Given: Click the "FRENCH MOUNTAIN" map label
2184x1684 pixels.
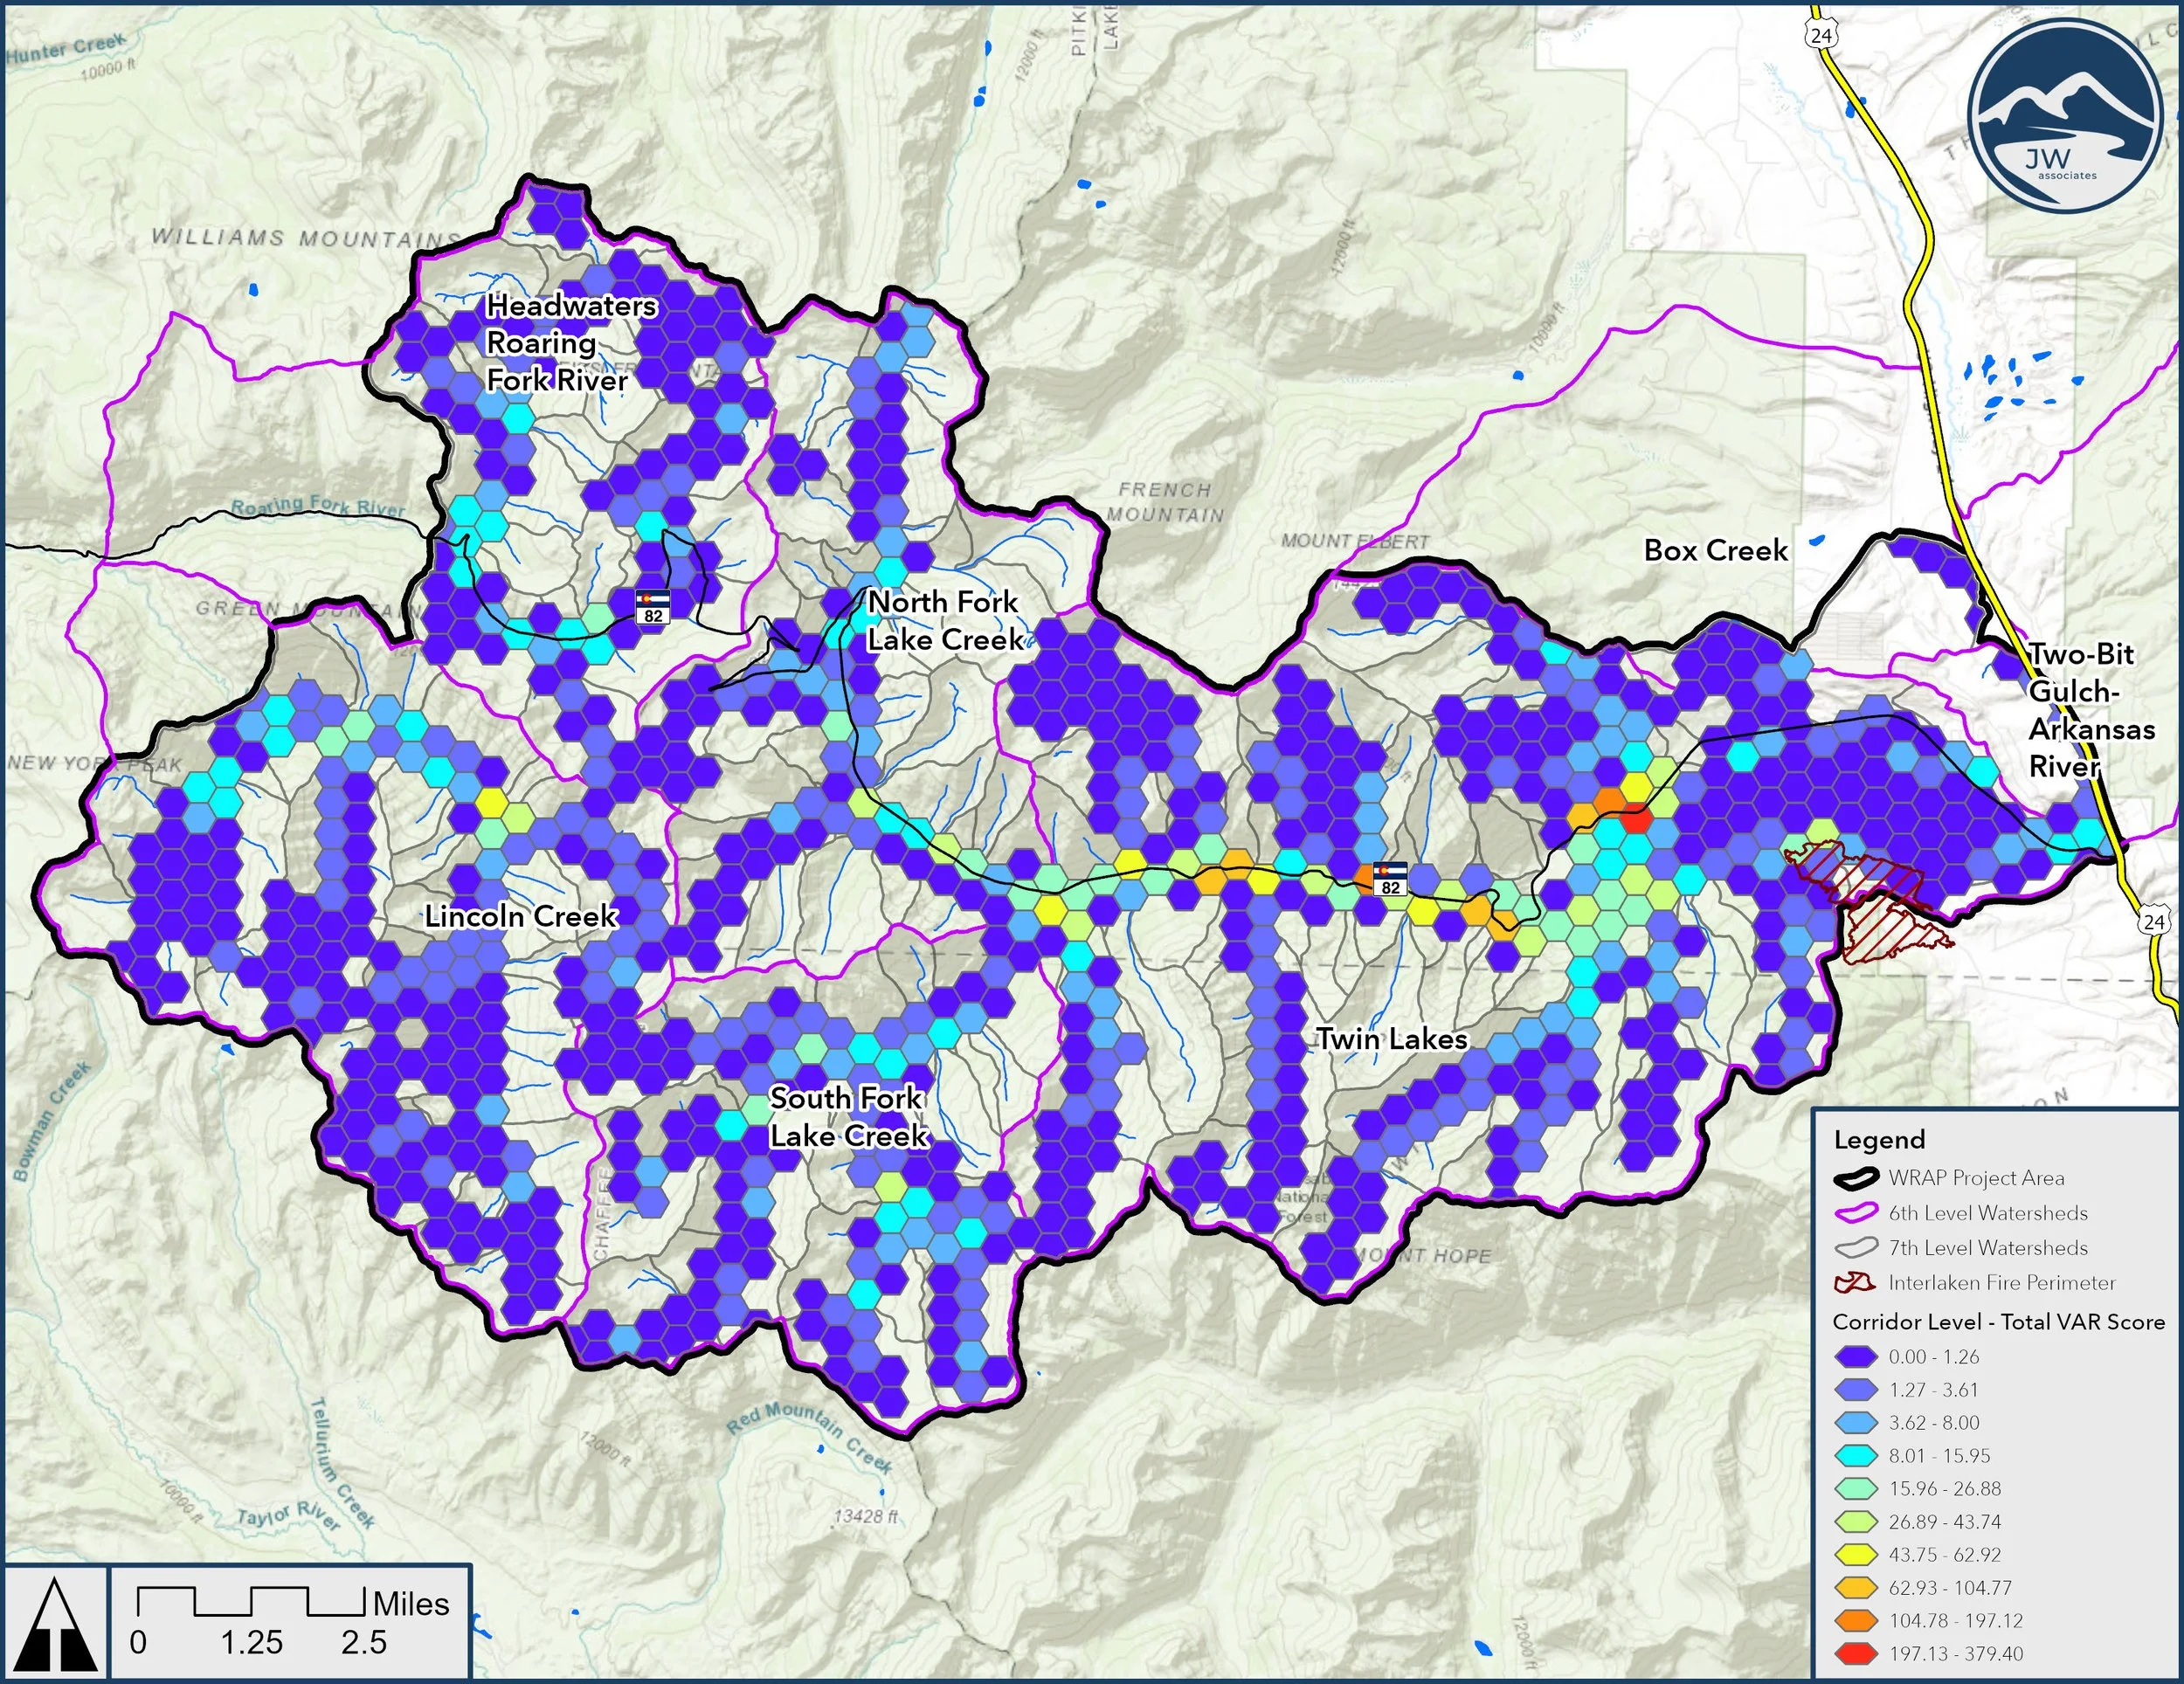Looking at the screenshot, I should point(1165,502).
